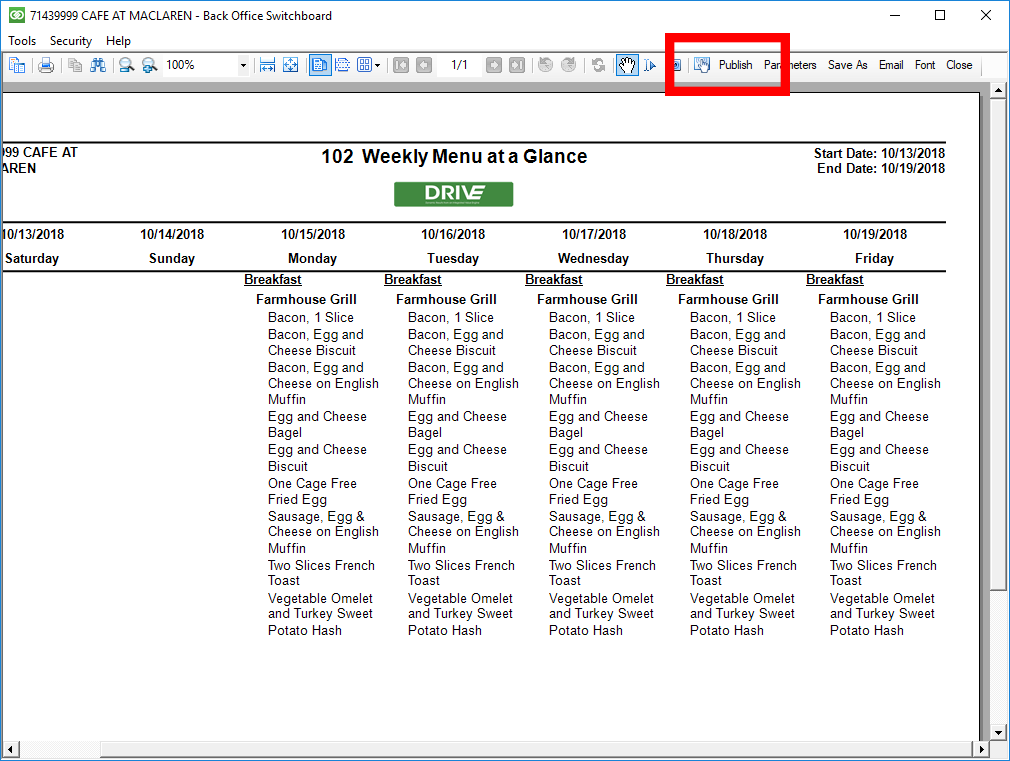Click the Copy icon in toolbar
Viewport: 1010px width, 761px height.
(x=75, y=65)
